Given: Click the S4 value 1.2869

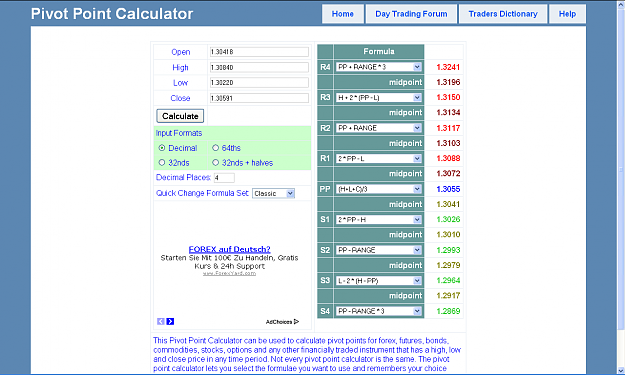Looking at the screenshot, I should (448, 311).
